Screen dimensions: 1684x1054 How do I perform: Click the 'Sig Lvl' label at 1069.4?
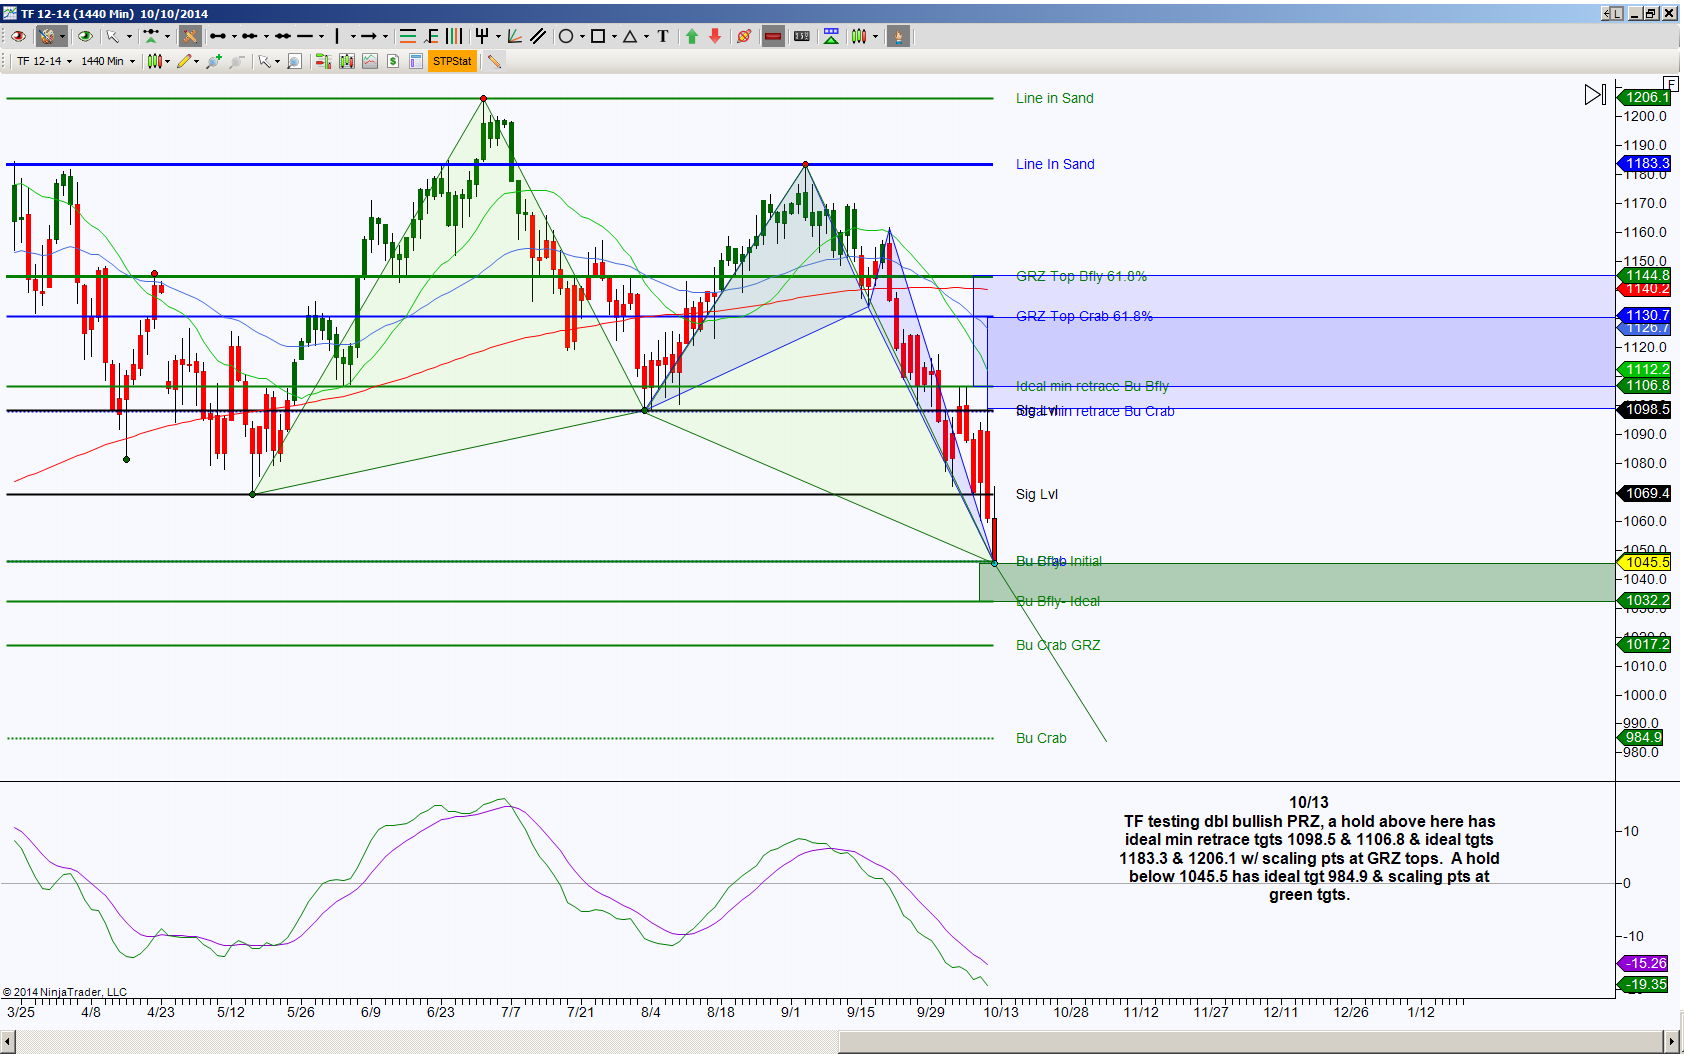[1037, 494]
